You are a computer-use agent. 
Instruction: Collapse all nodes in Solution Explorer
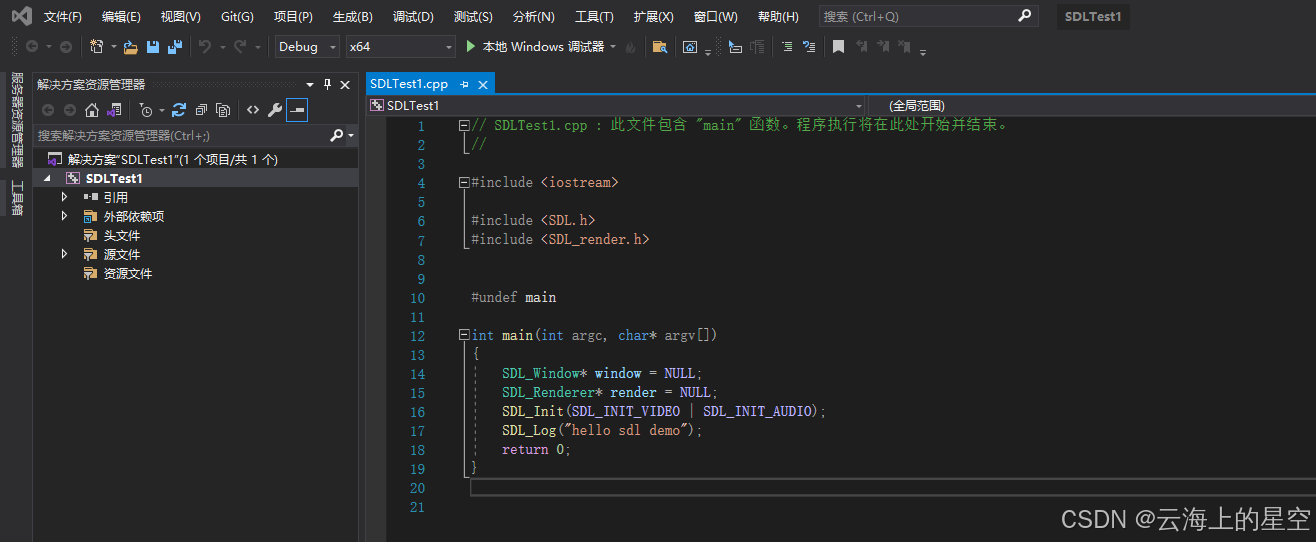pos(201,110)
